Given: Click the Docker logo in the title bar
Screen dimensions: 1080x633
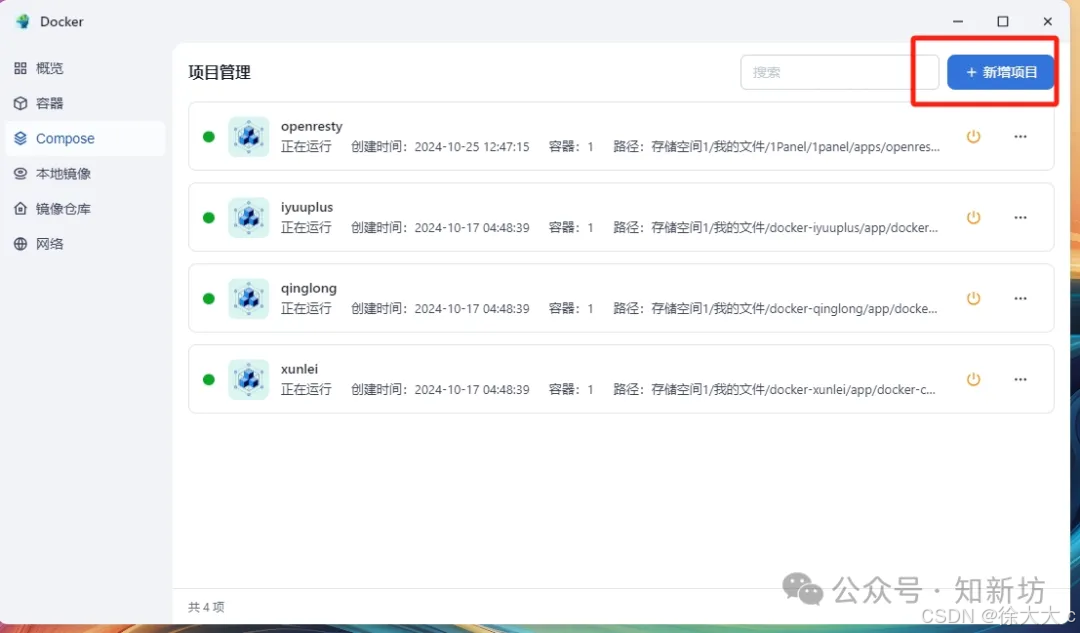Looking at the screenshot, I should point(22,21).
